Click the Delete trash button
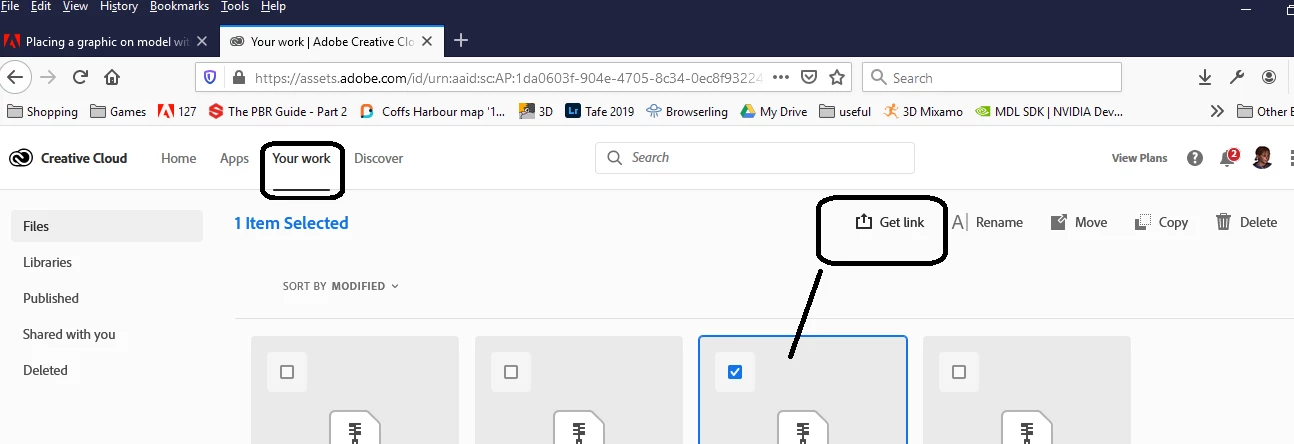This screenshot has height=444, width=1294. 1246,222
